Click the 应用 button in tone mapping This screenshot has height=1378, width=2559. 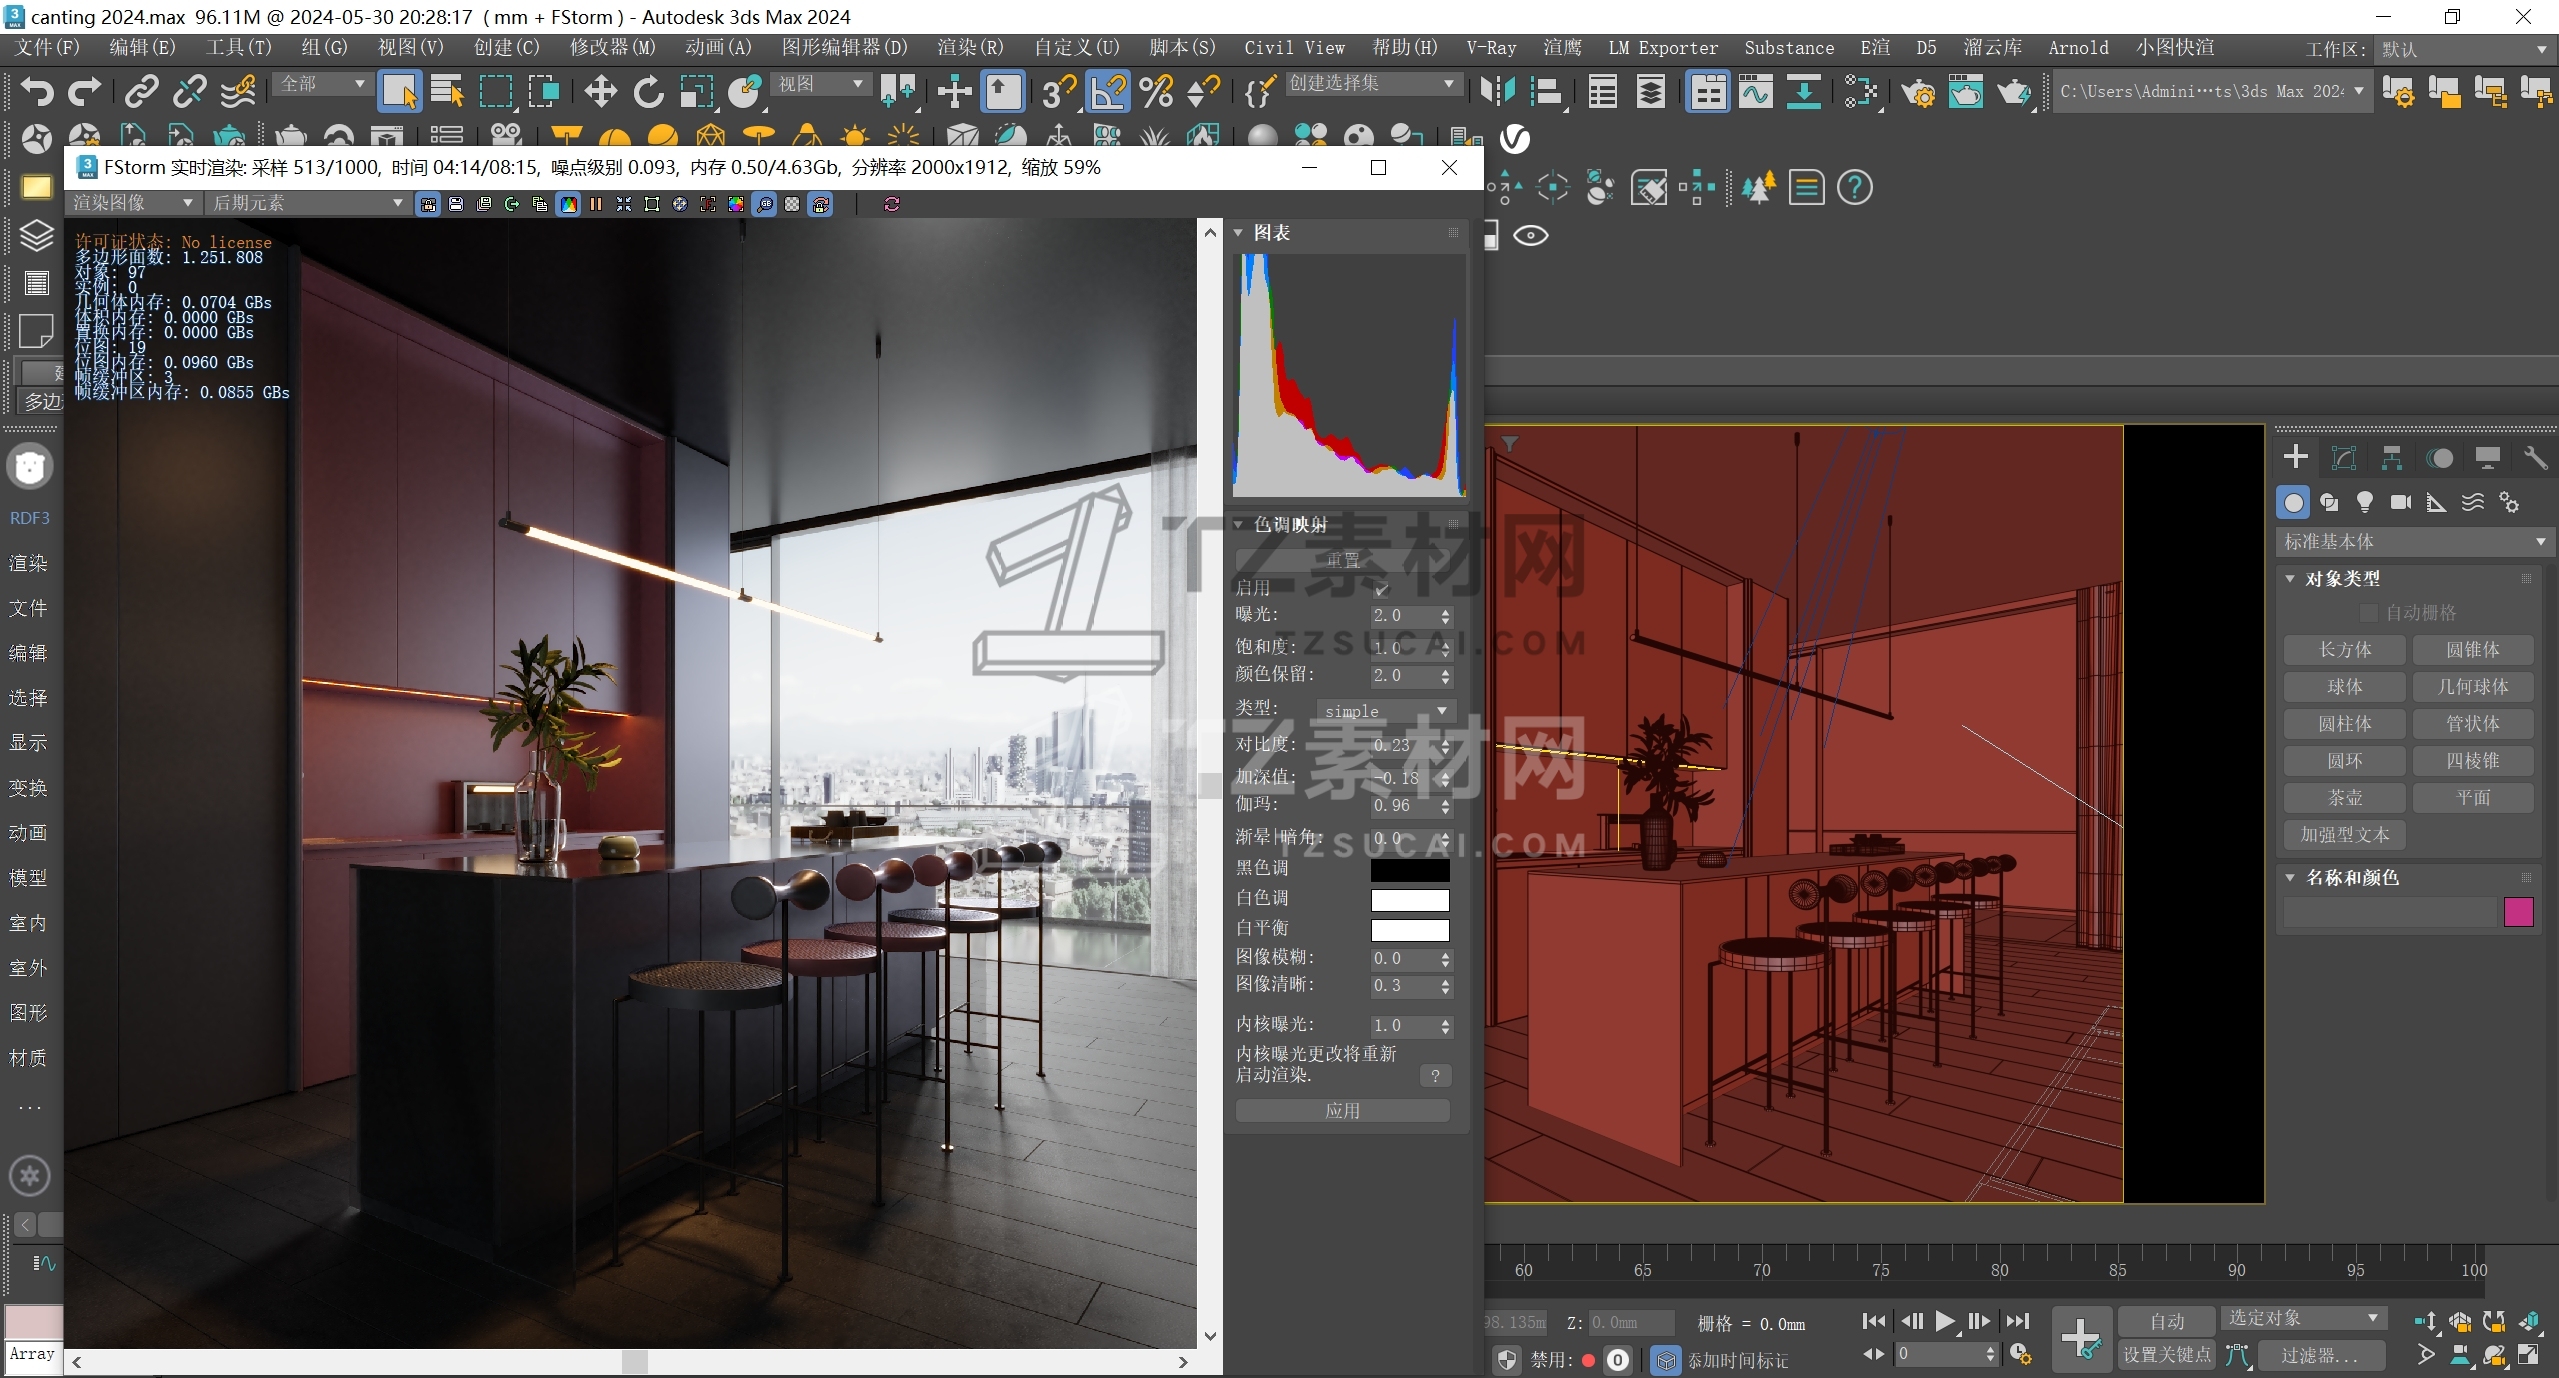point(1342,1111)
